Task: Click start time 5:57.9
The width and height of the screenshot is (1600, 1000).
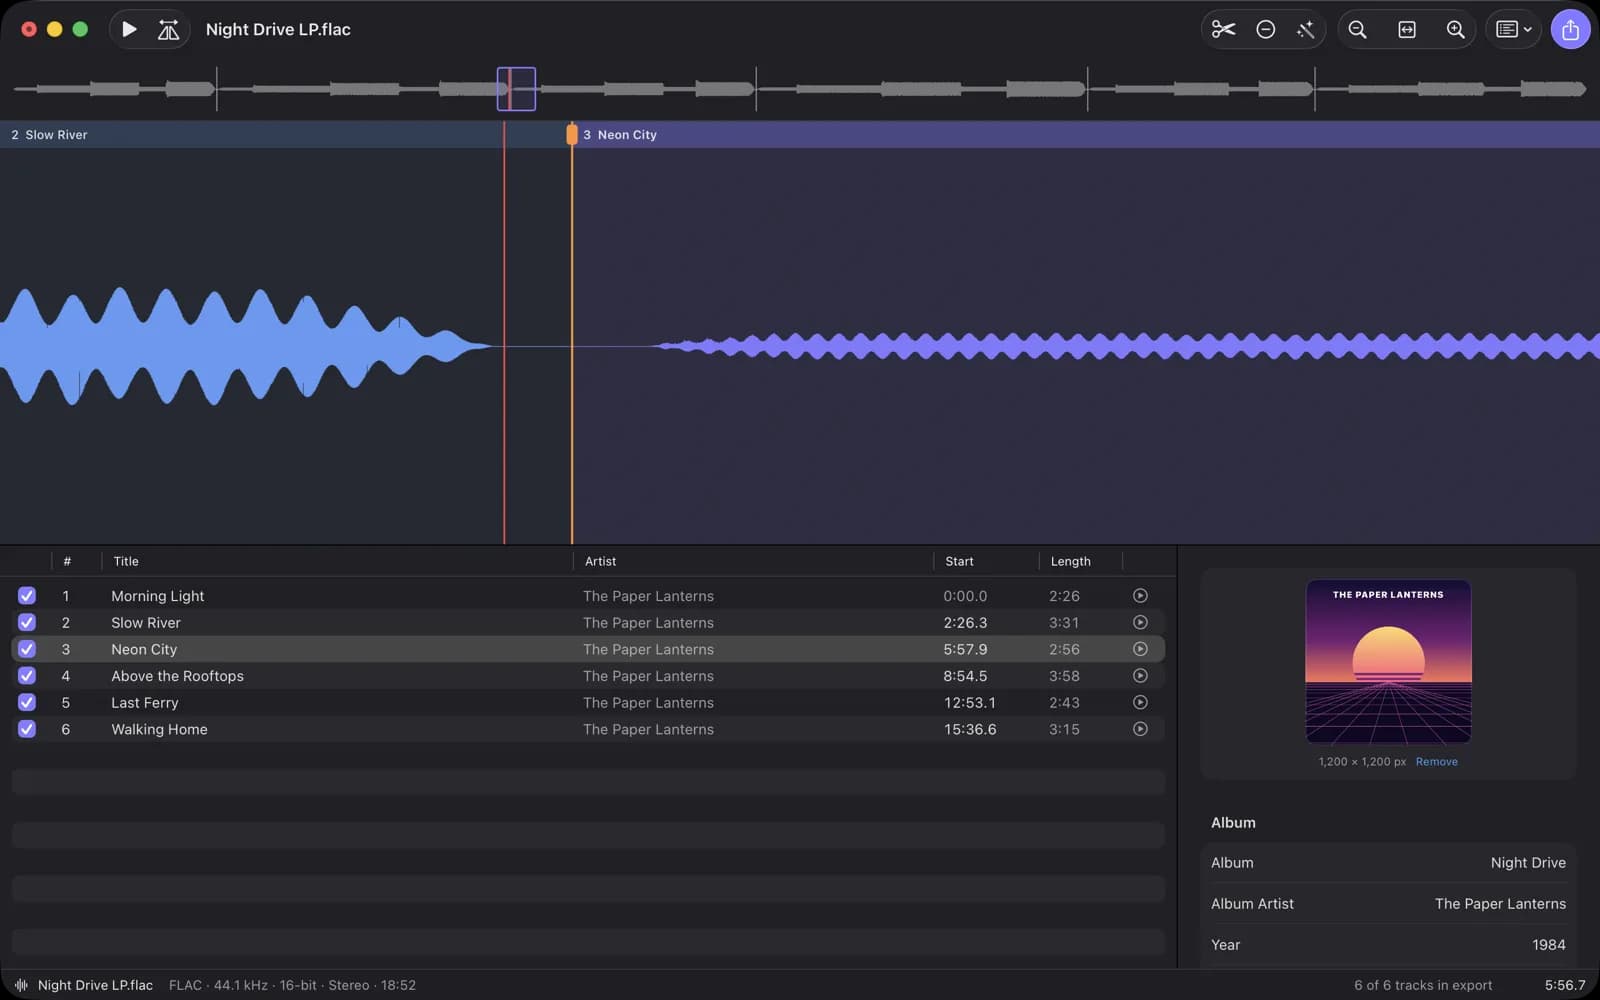Action: 965,649
